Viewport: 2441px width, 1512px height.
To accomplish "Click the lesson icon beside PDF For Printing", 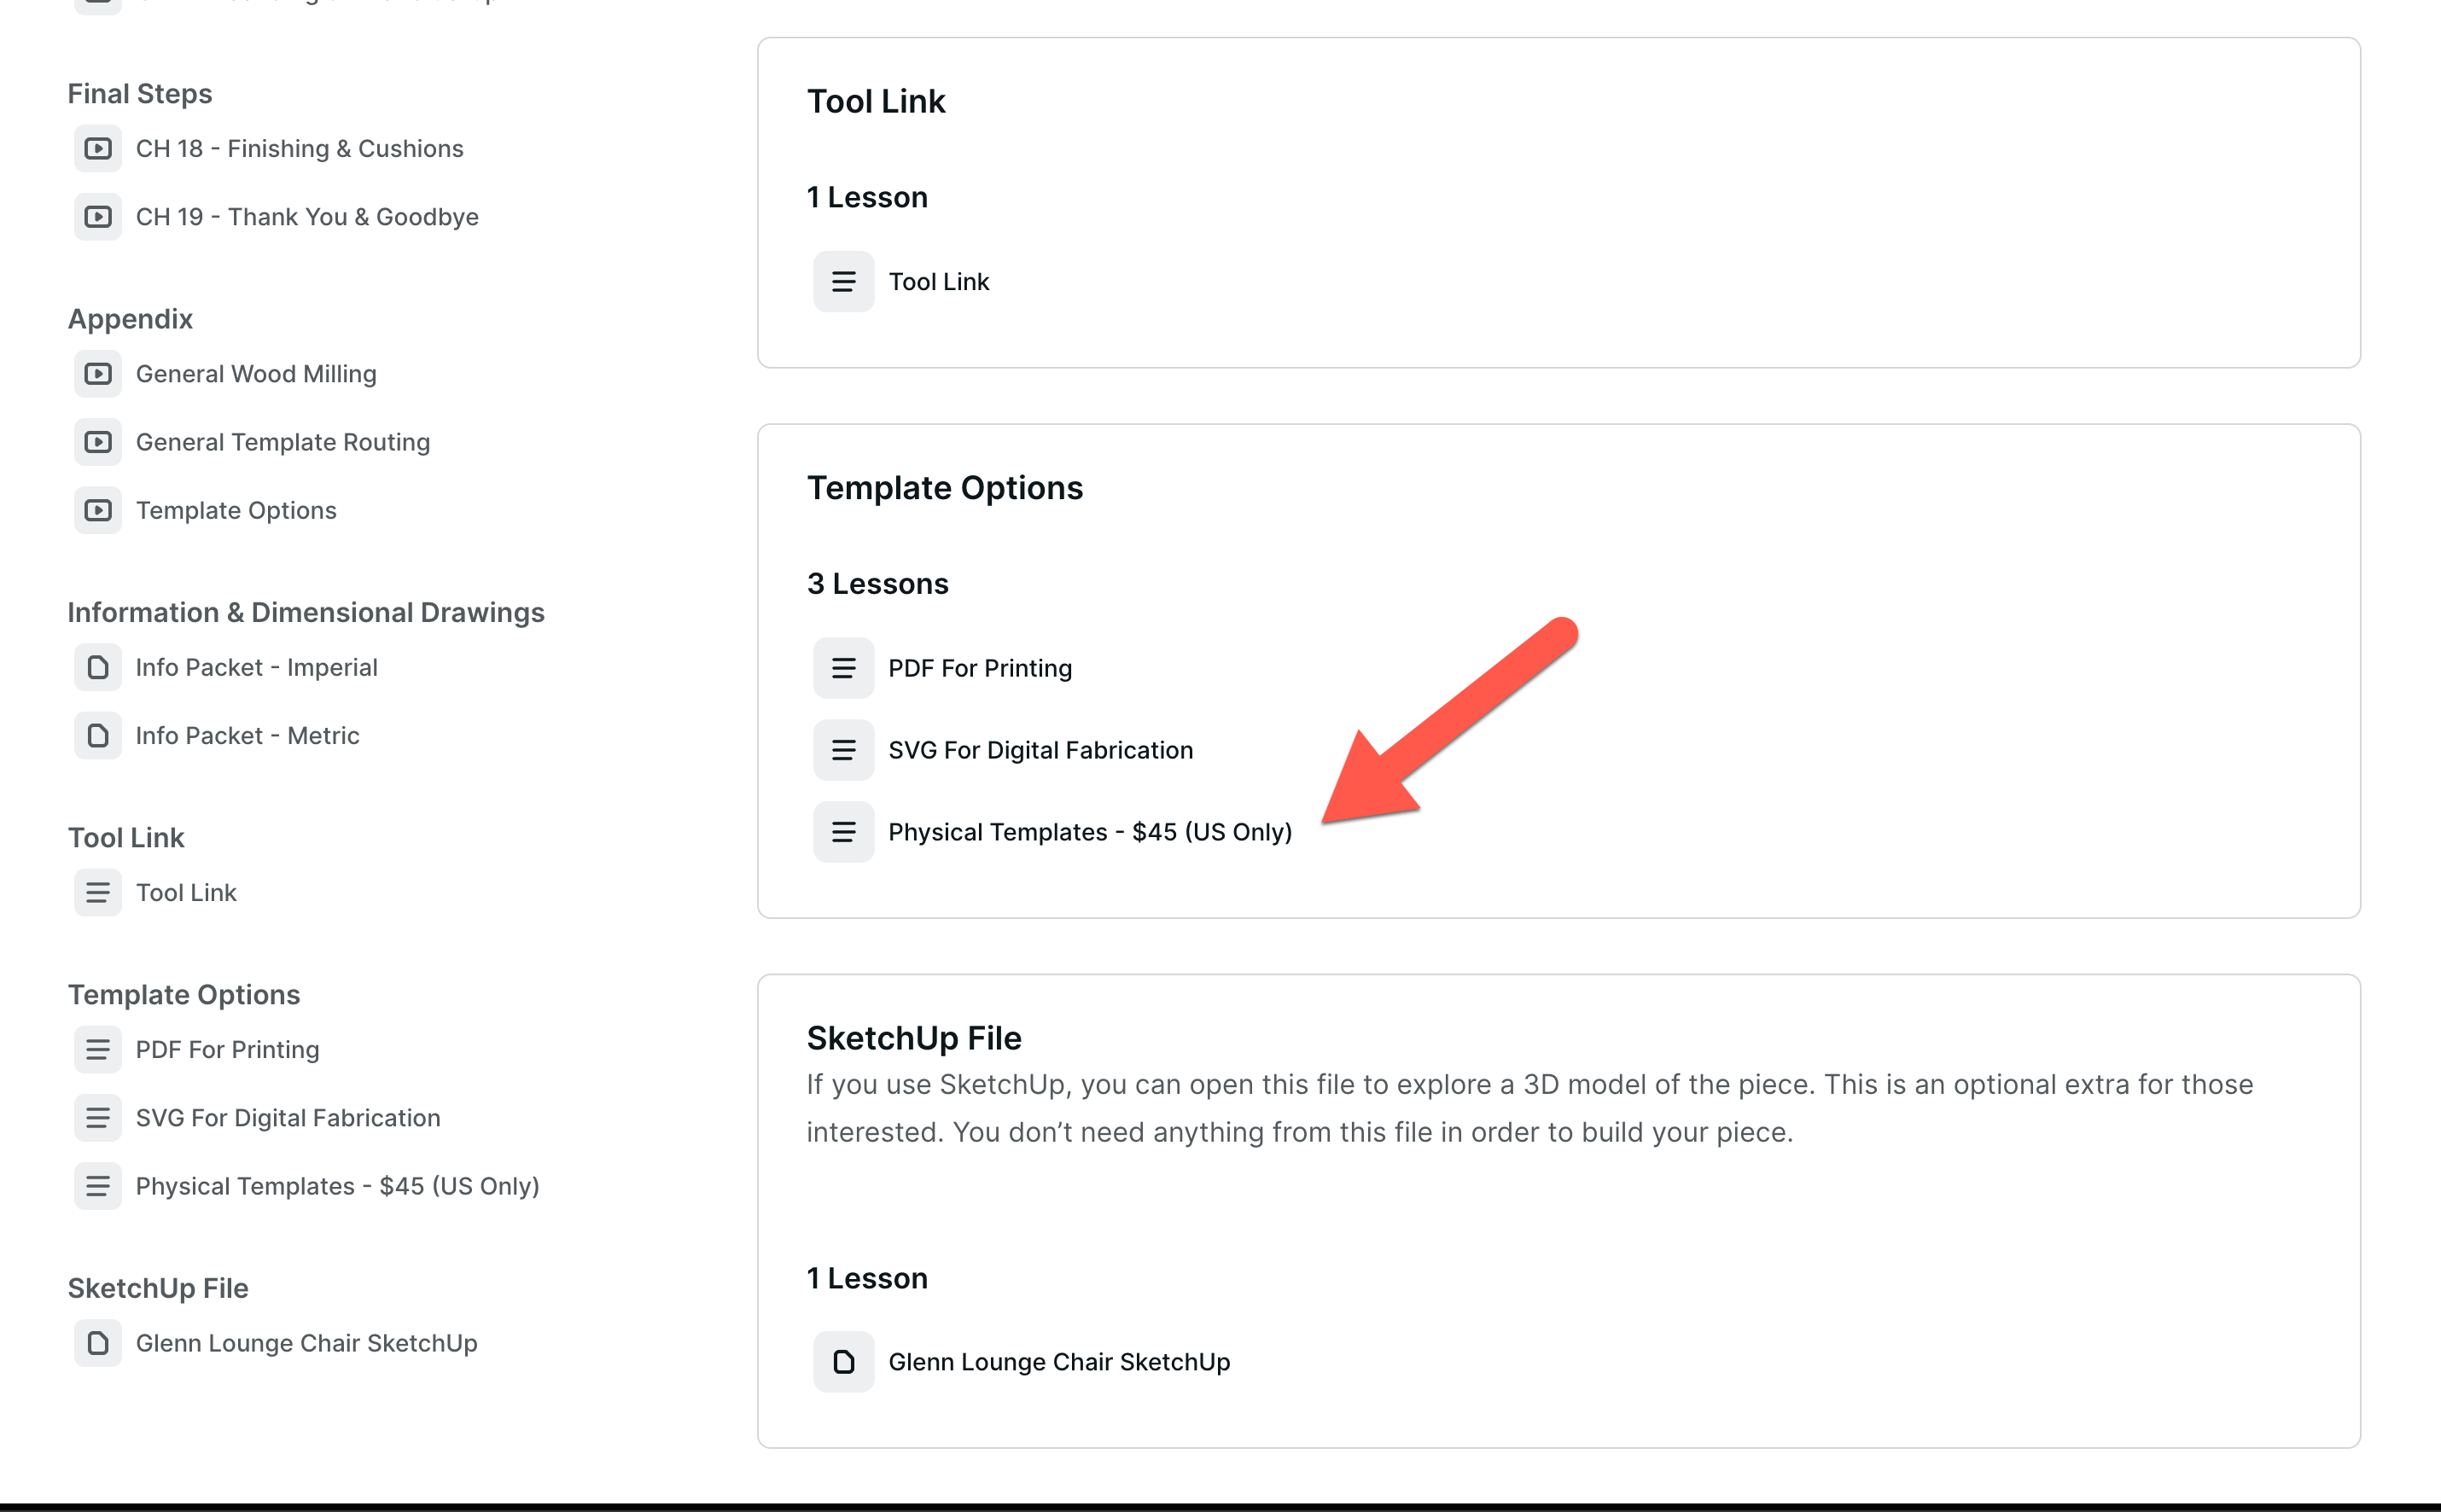I will (x=843, y=667).
